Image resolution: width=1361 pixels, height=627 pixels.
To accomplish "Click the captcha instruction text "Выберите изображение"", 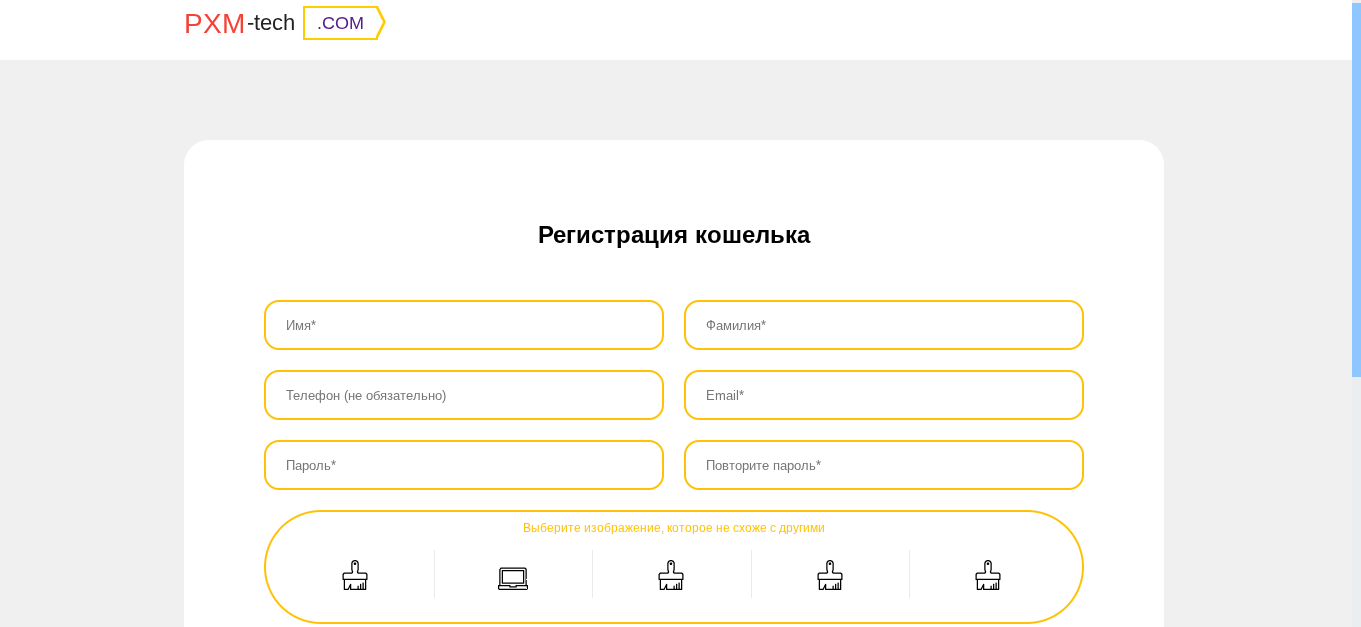I will (674, 528).
